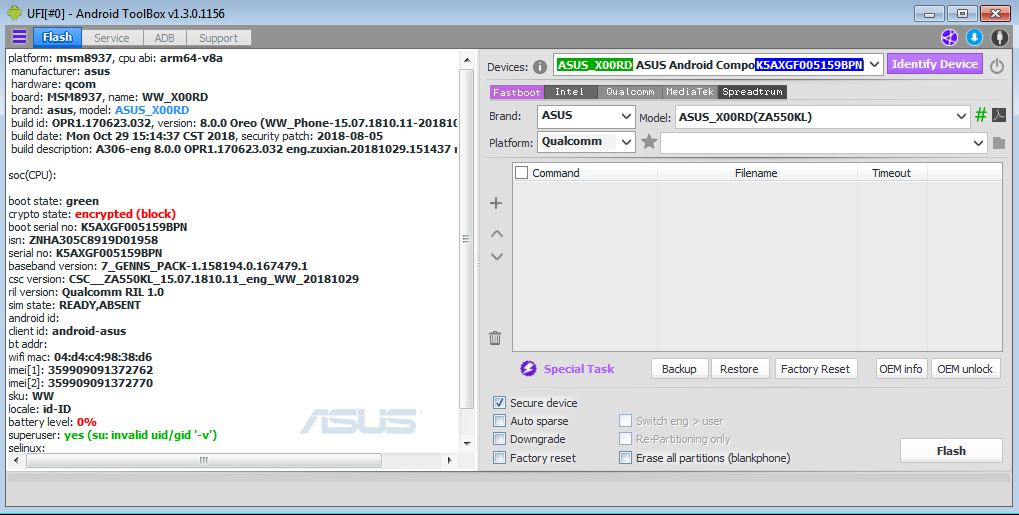The height and width of the screenshot is (515, 1019).
Task: Click log scroll down arrow
Action: tap(467, 443)
